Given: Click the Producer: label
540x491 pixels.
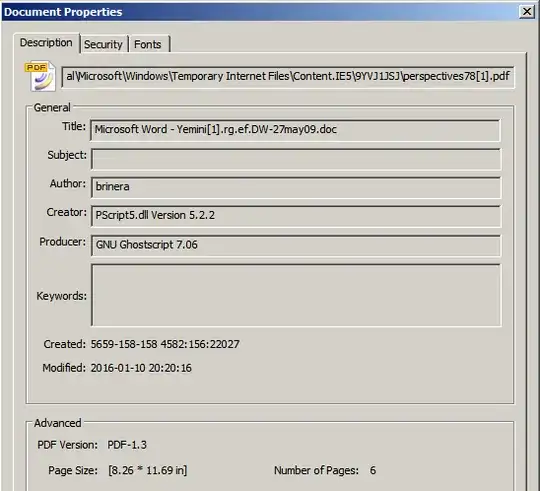Looking at the screenshot, I should click(x=62, y=242).
